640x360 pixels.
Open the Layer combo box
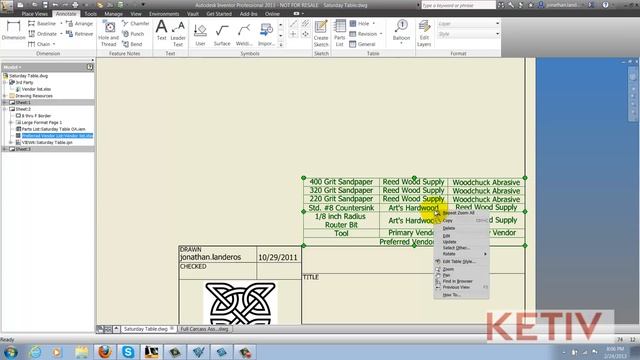click(x=469, y=24)
